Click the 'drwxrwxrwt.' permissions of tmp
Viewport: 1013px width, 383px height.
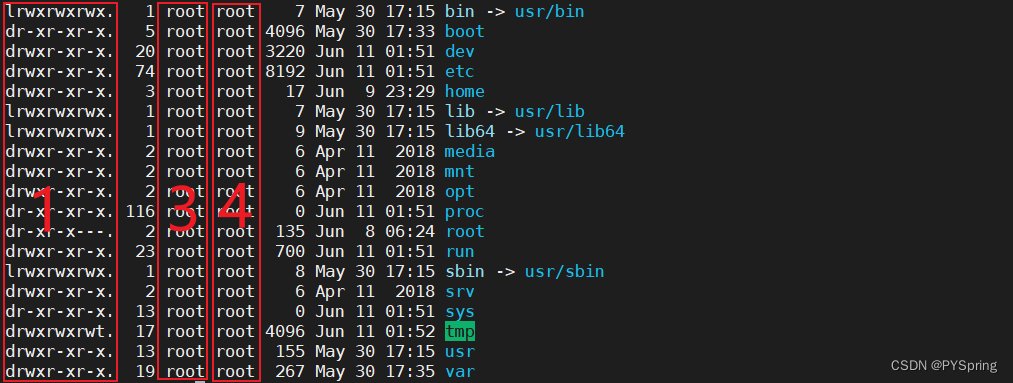pyautogui.click(x=61, y=332)
